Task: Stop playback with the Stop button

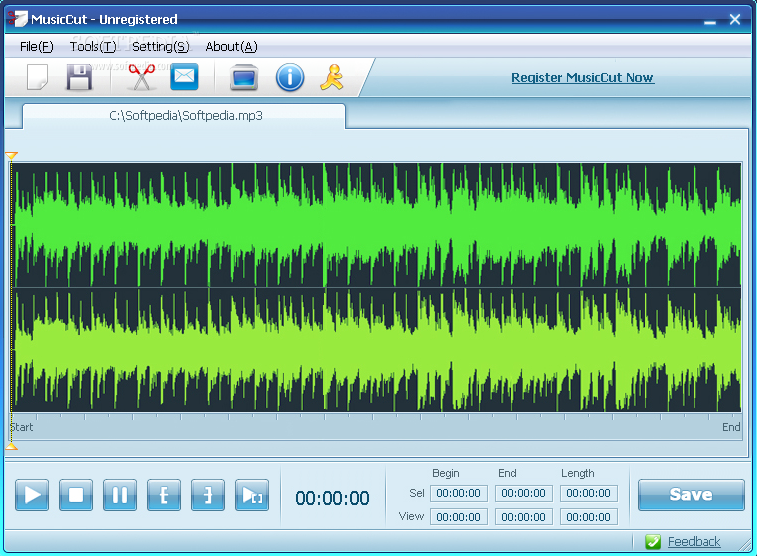Action: 76,495
